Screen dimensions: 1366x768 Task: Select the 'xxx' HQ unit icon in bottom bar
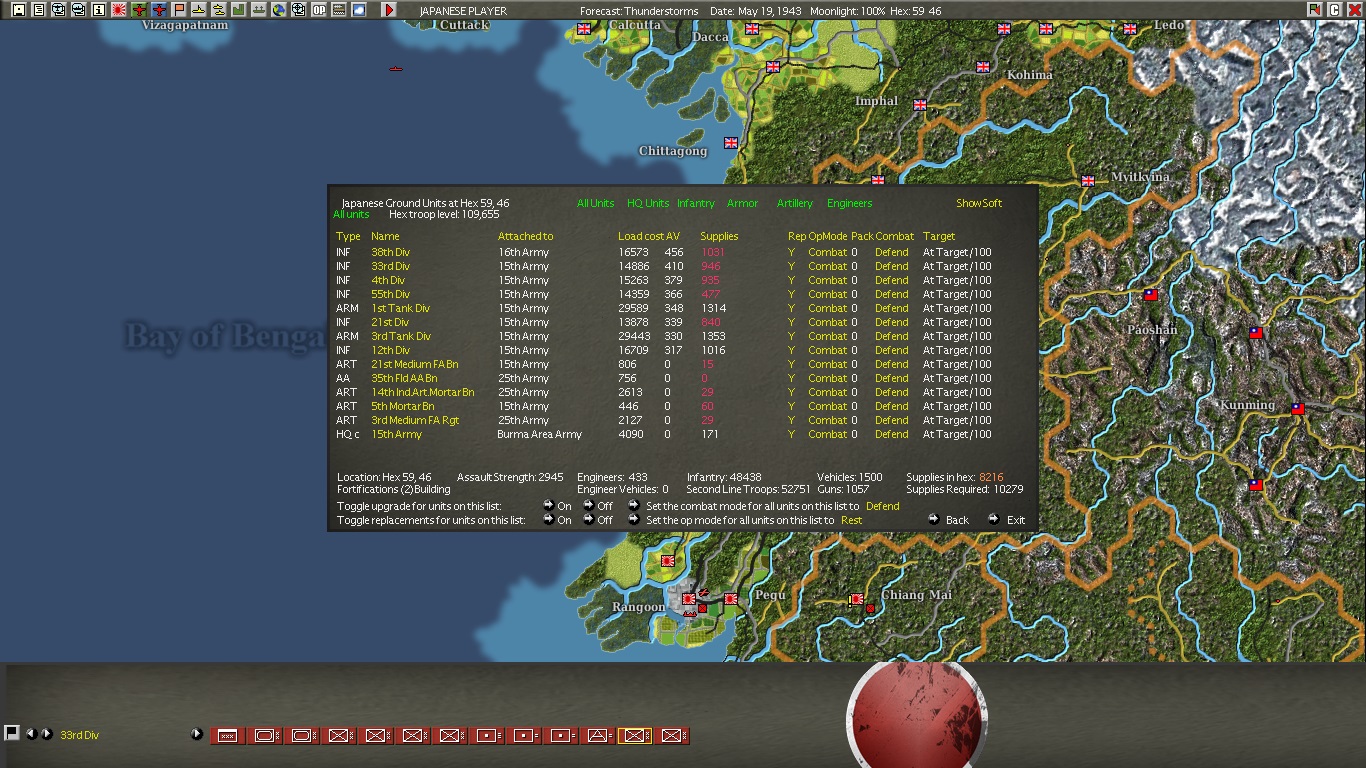[227, 736]
